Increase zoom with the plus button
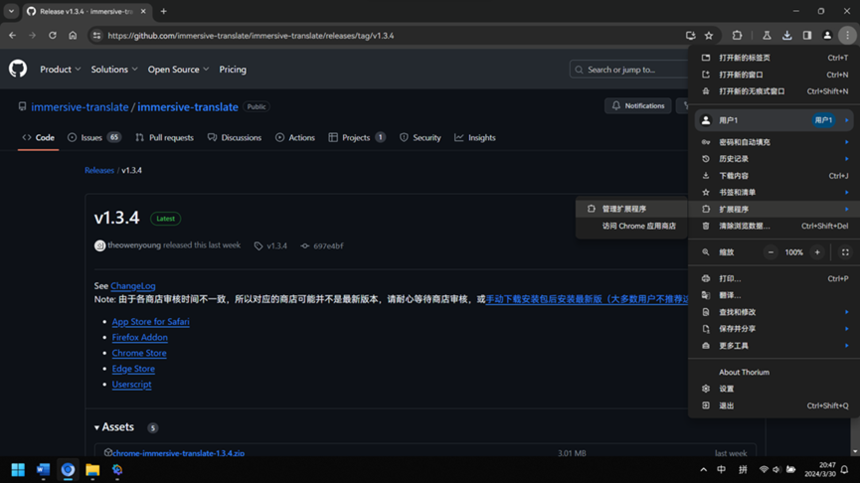This screenshot has width=860, height=483. click(817, 252)
